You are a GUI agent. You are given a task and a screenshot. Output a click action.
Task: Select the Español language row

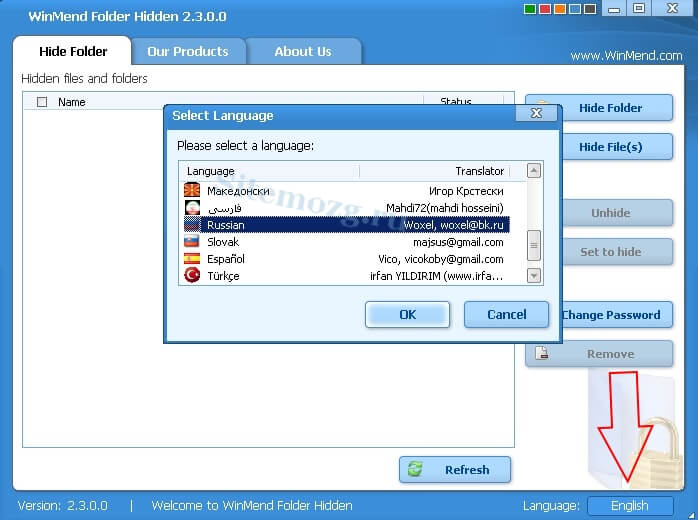click(x=346, y=259)
